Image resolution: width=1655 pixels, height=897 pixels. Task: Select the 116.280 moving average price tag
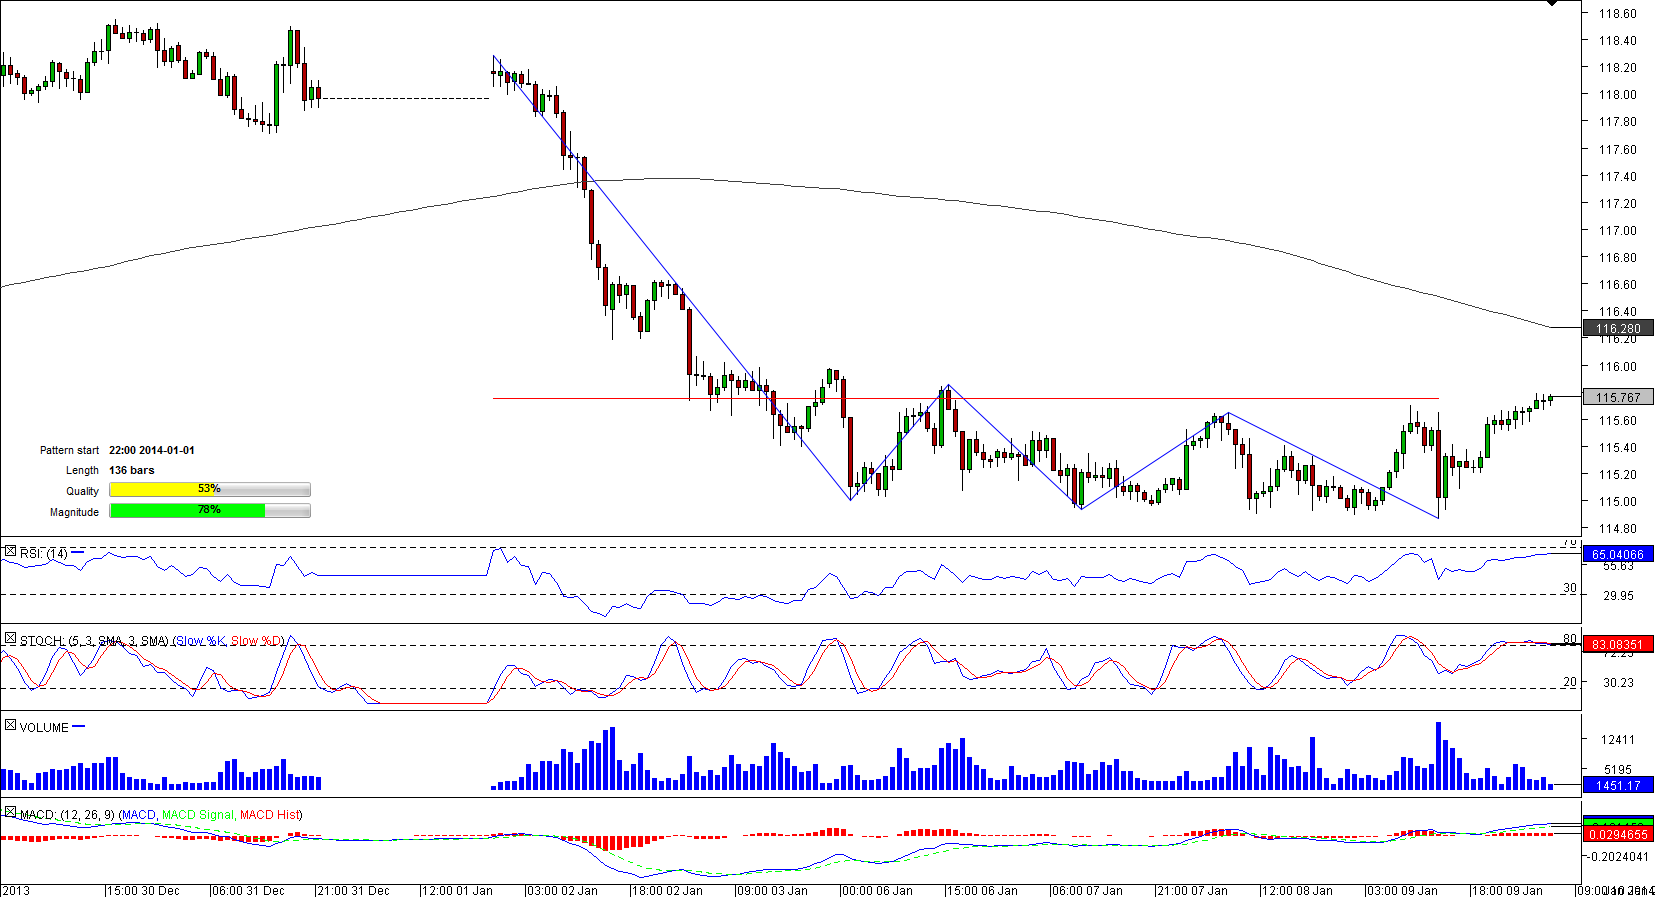pyautogui.click(x=1618, y=328)
